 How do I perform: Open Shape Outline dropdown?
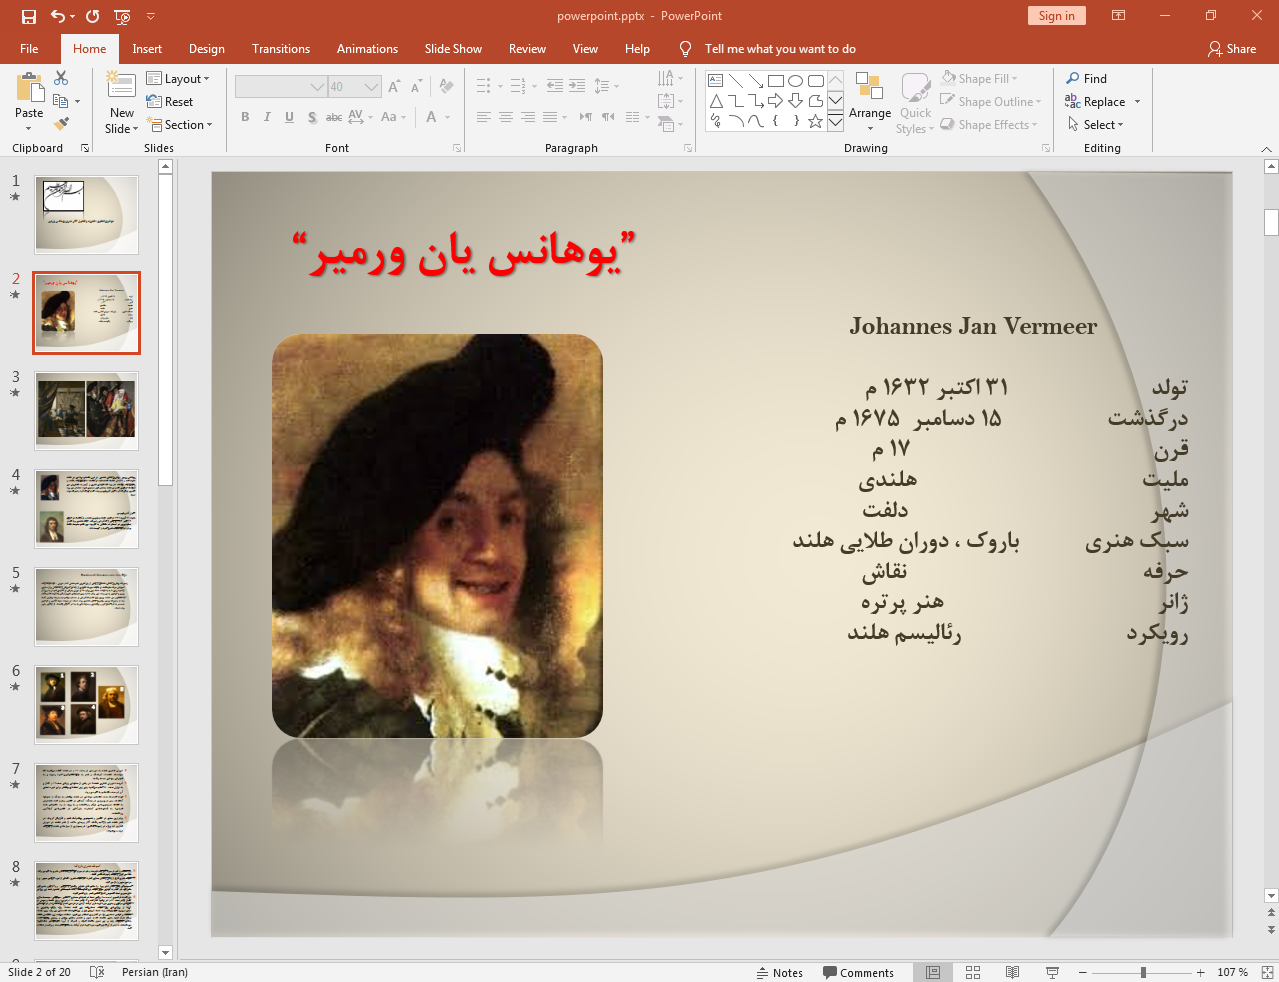(990, 101)
